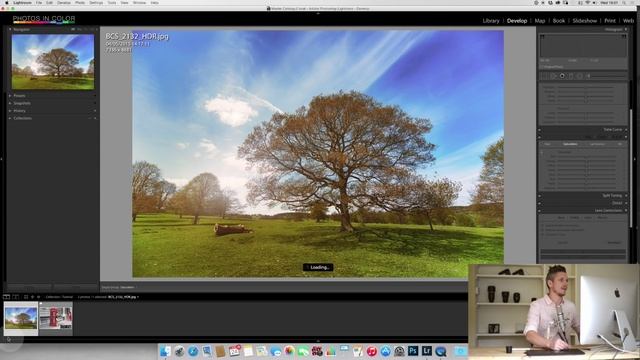Enable Profile Corrections checkbox in Lens Corrections
Image resolution: width=640 pixels, height=360 pixels.
pos(543,225)
